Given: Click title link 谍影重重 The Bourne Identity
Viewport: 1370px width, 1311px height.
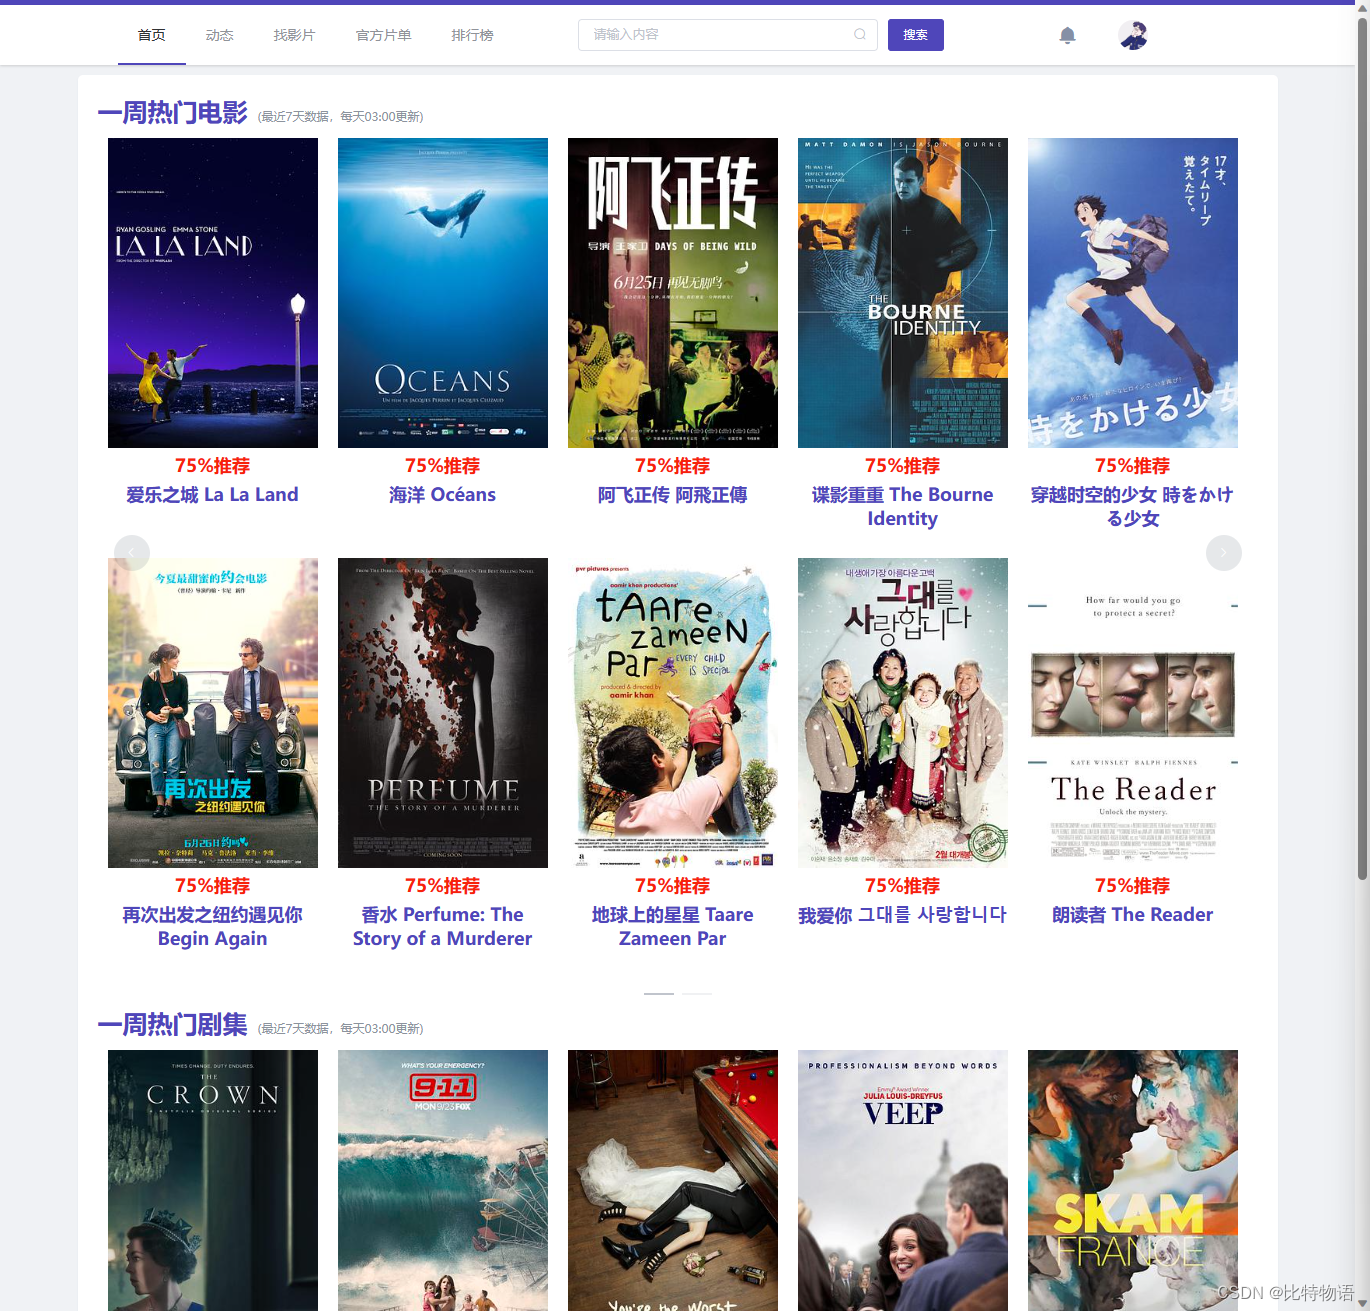Looking at the screenshot, I should point(902,507).
